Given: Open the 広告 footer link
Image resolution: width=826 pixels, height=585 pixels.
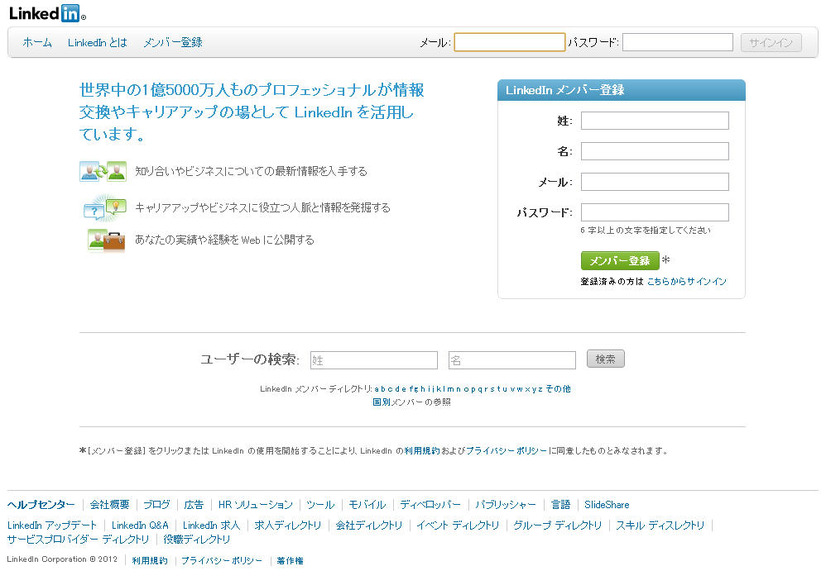Looking at the screenshot, I should [x=194, y=505].
